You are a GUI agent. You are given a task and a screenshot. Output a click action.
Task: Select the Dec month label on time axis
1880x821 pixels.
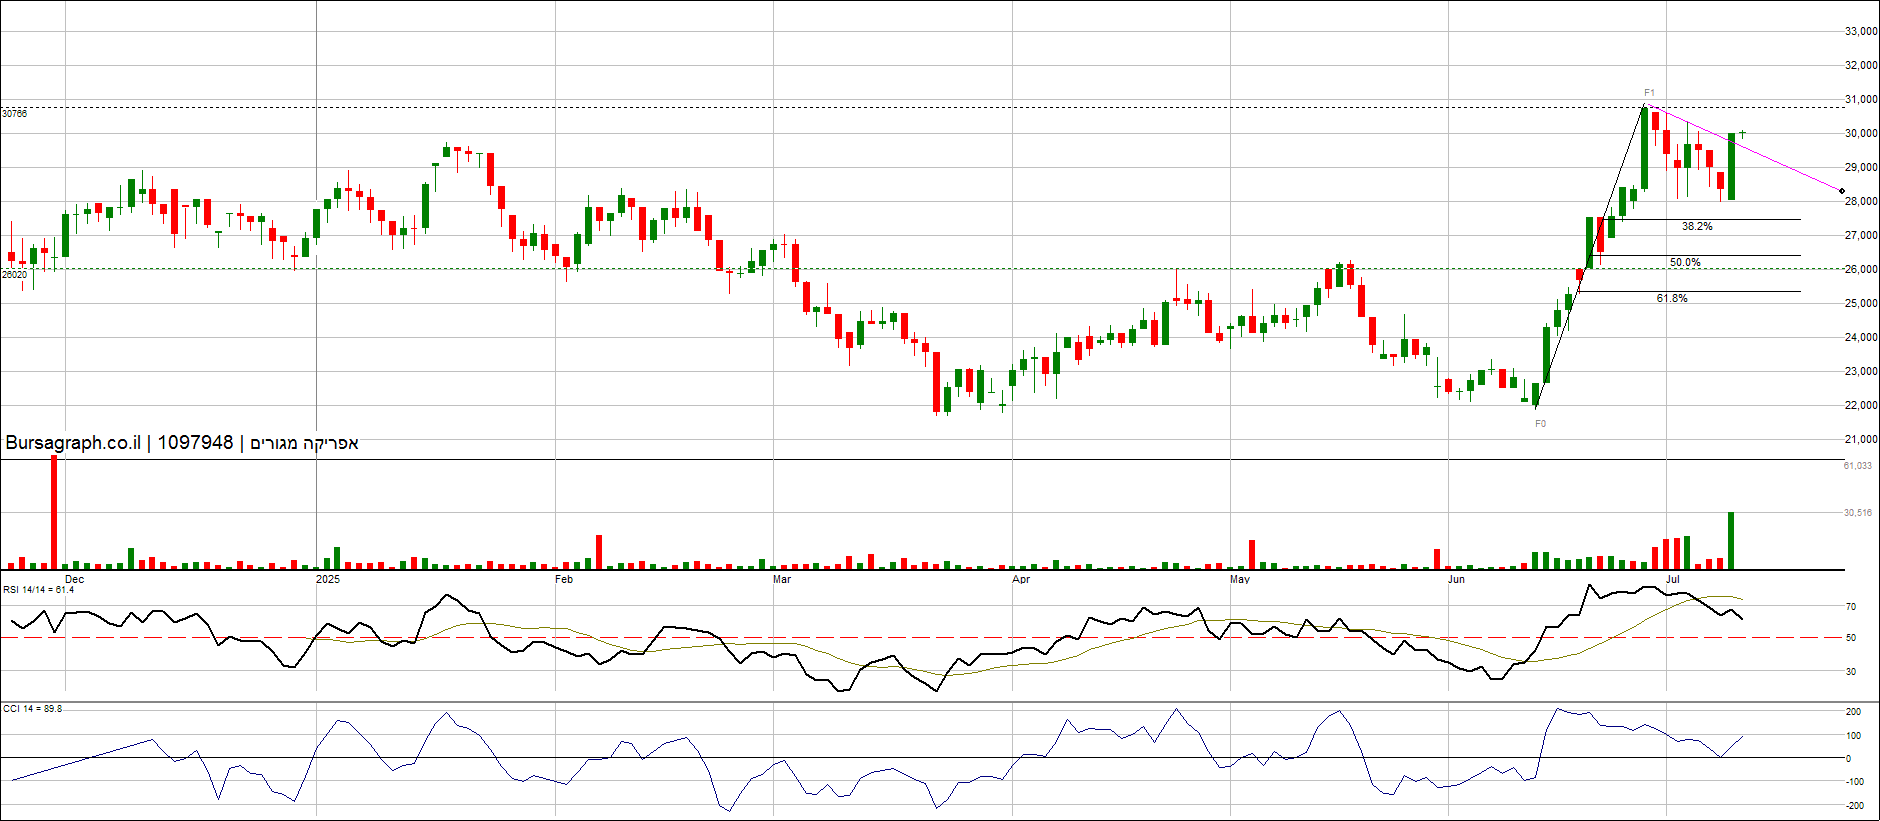point(74,580)
